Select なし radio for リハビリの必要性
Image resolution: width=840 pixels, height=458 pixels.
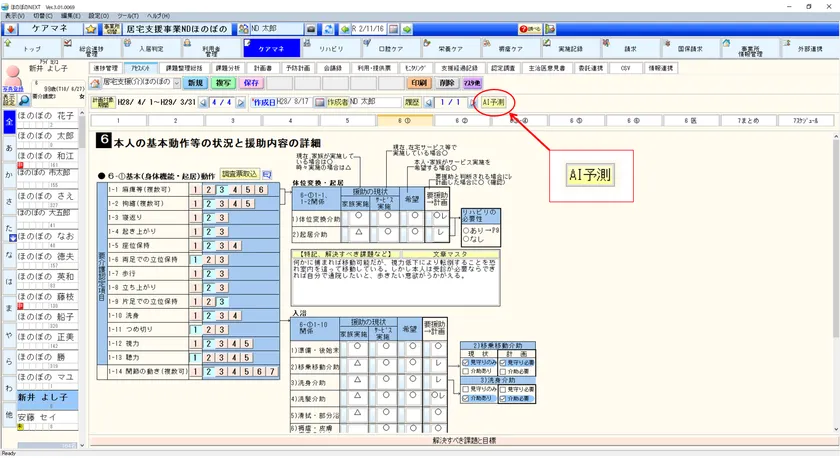(466, 239)
